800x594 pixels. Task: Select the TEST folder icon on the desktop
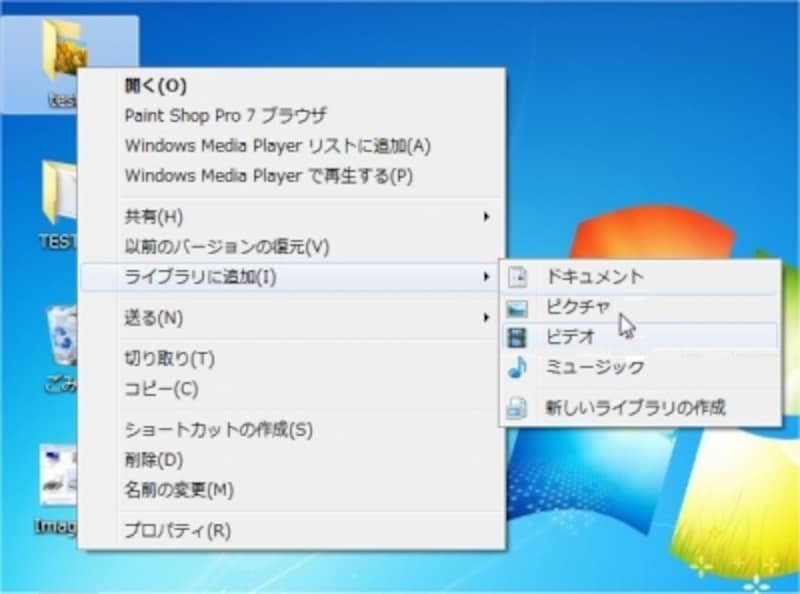[x=59, y=193]
